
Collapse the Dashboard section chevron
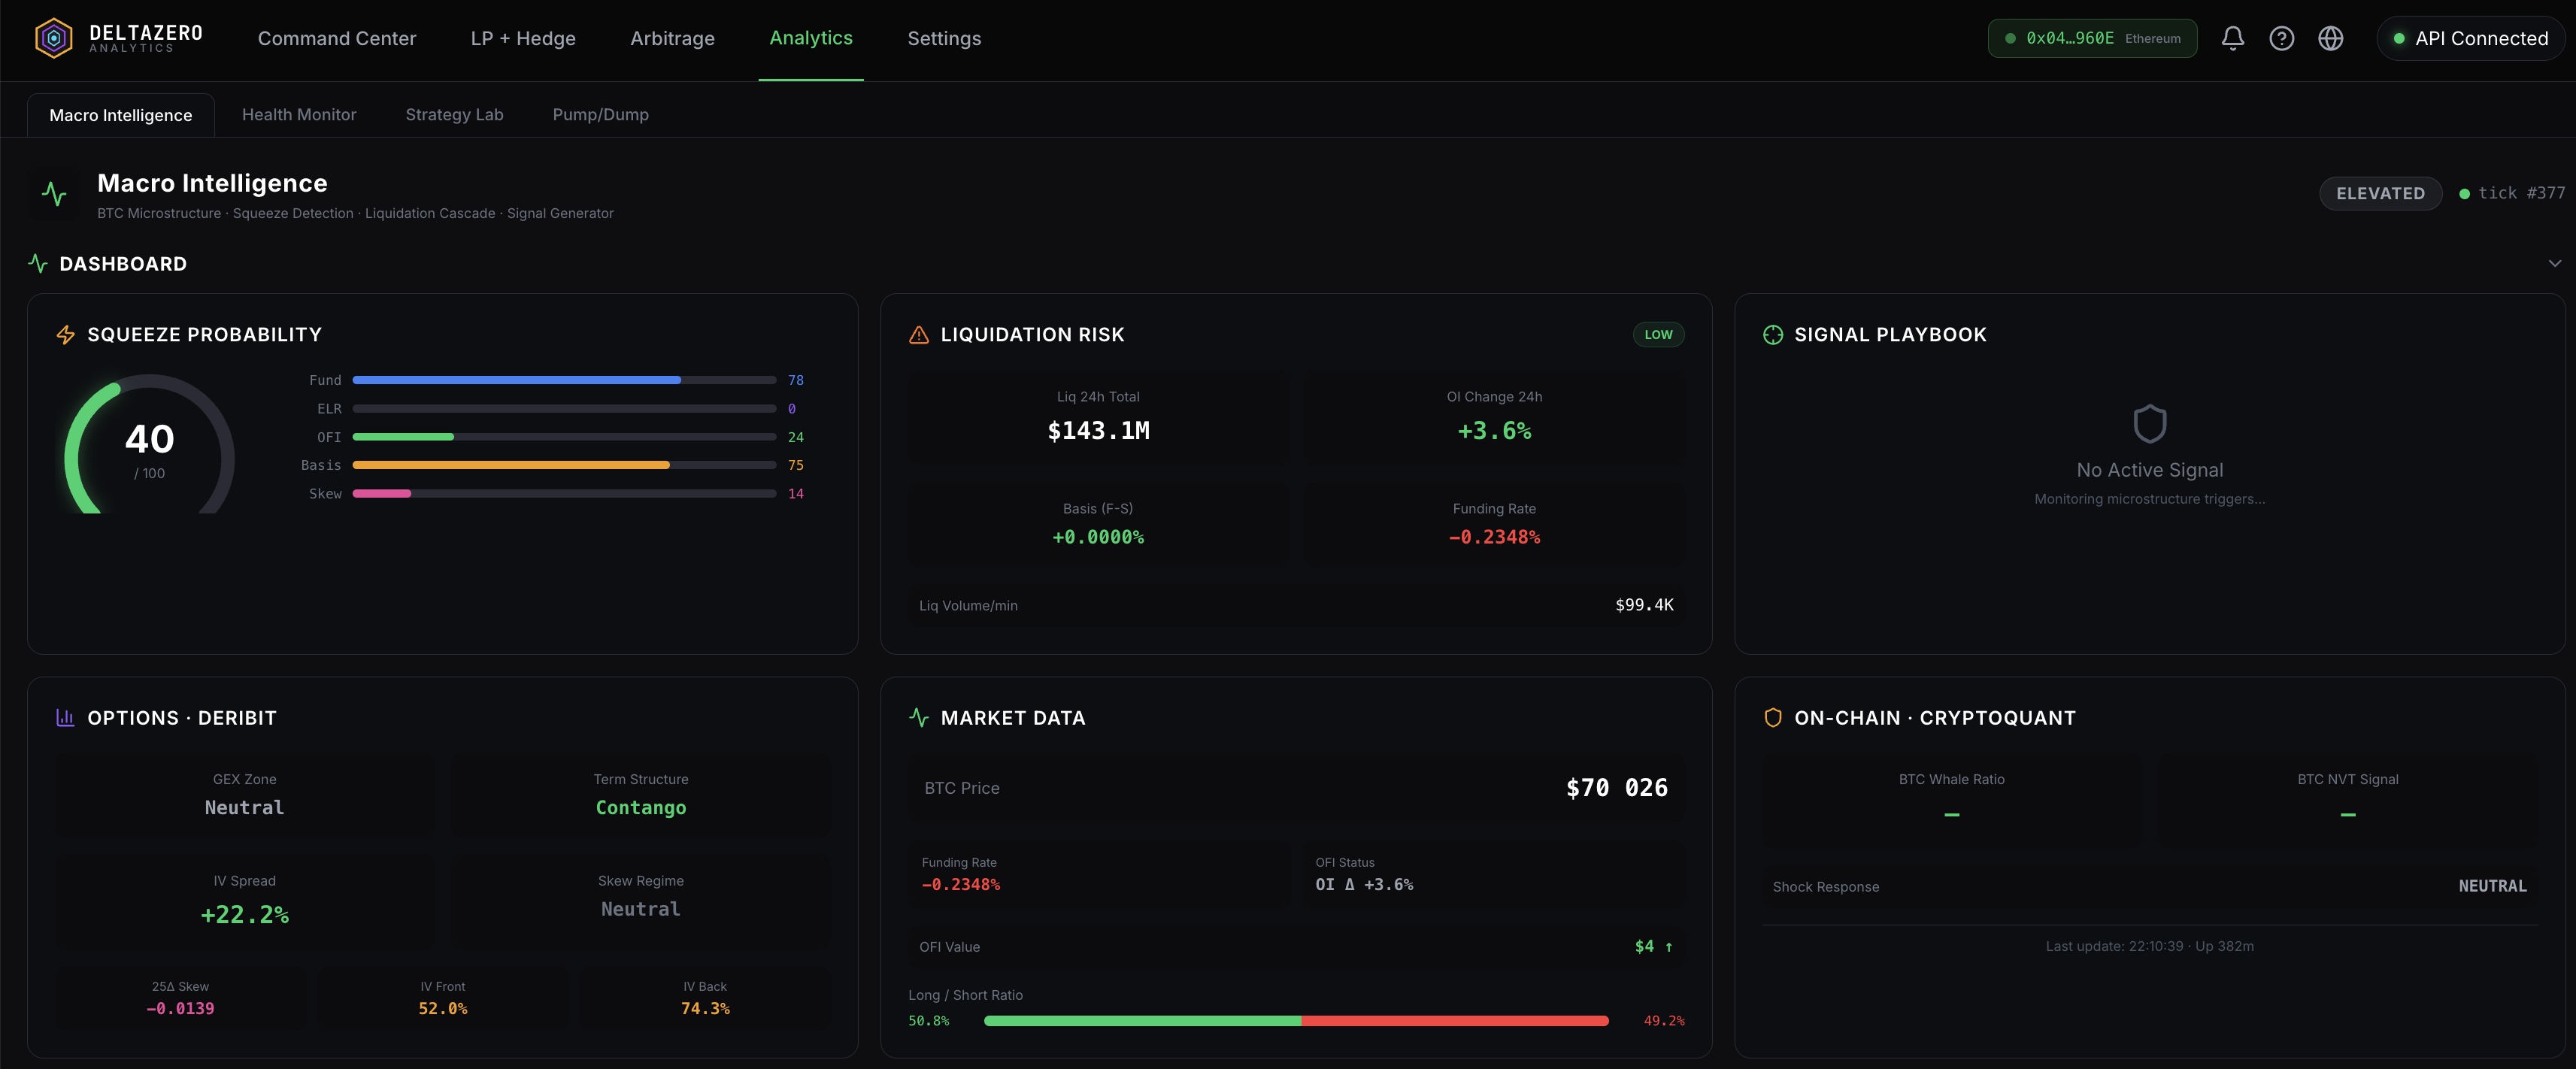[2554, 263]
